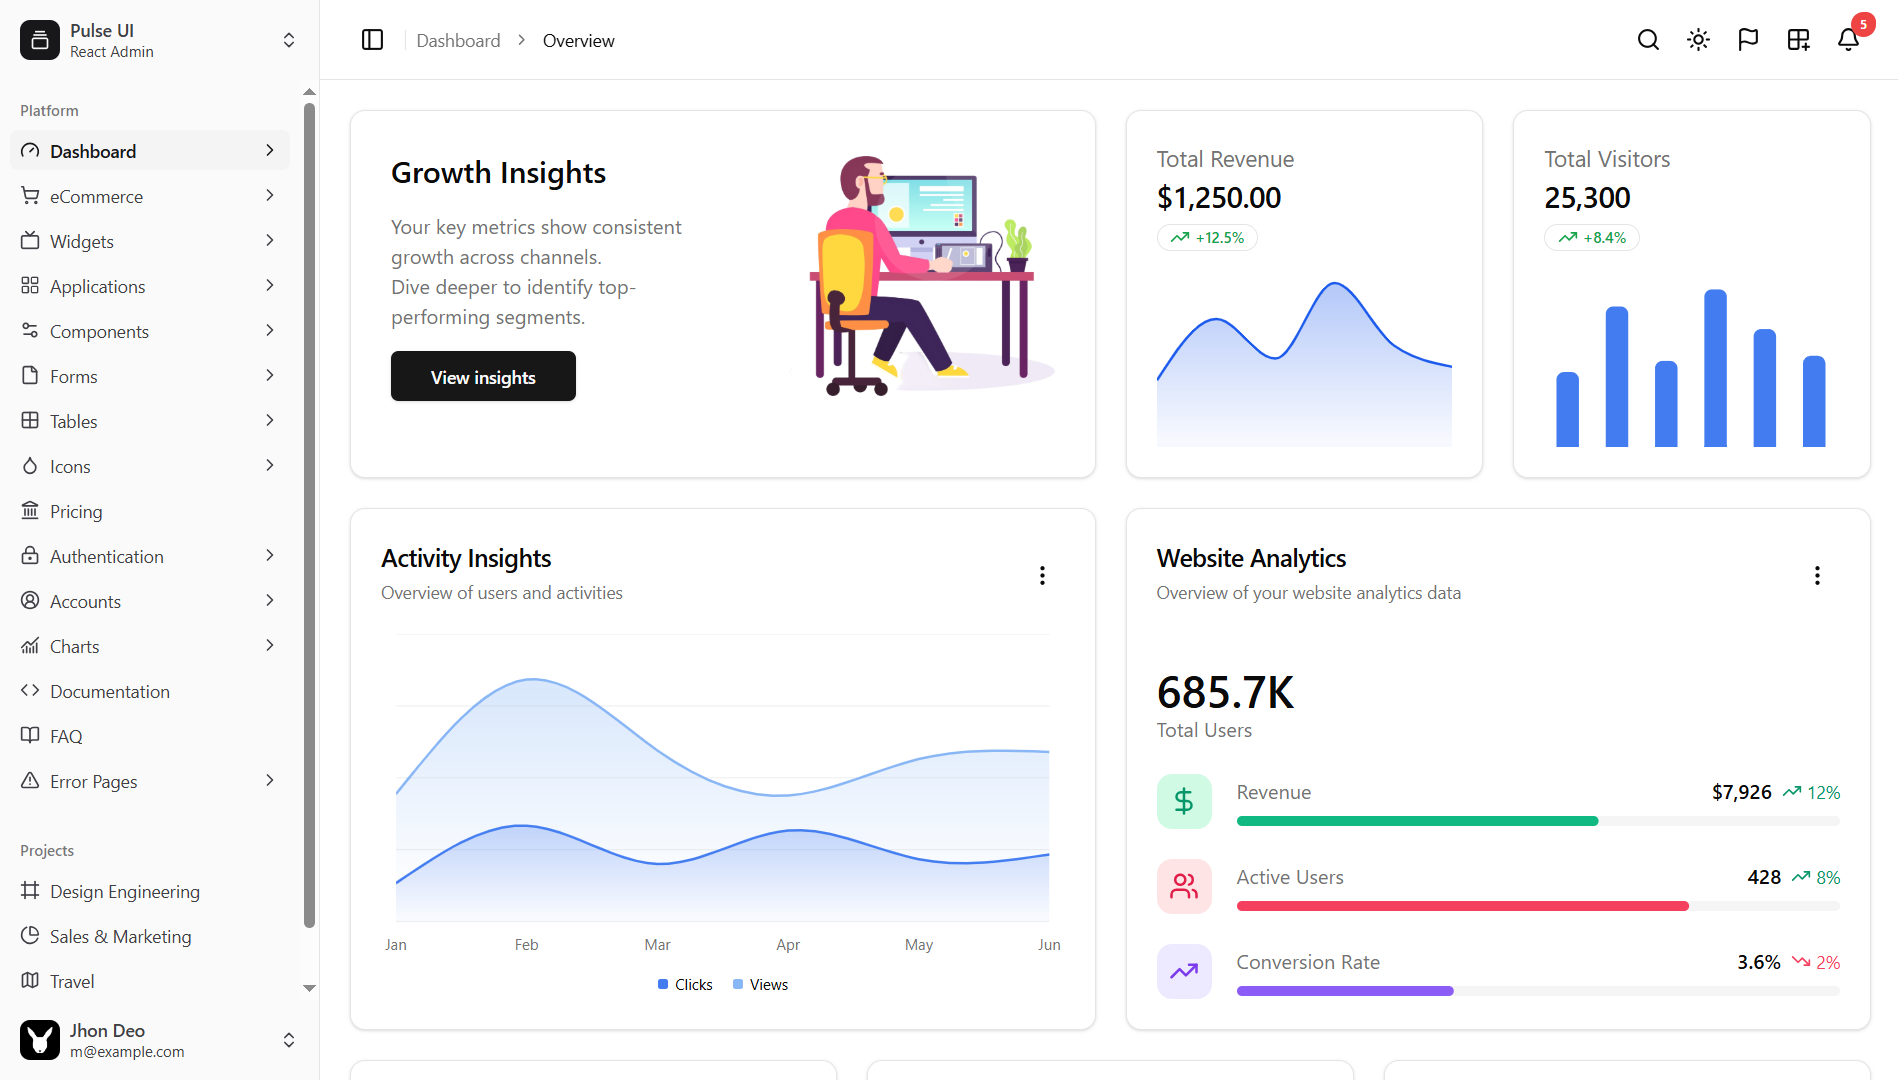
Task: Select the Pricing icon in the sidebar
Action: [30, 510]
